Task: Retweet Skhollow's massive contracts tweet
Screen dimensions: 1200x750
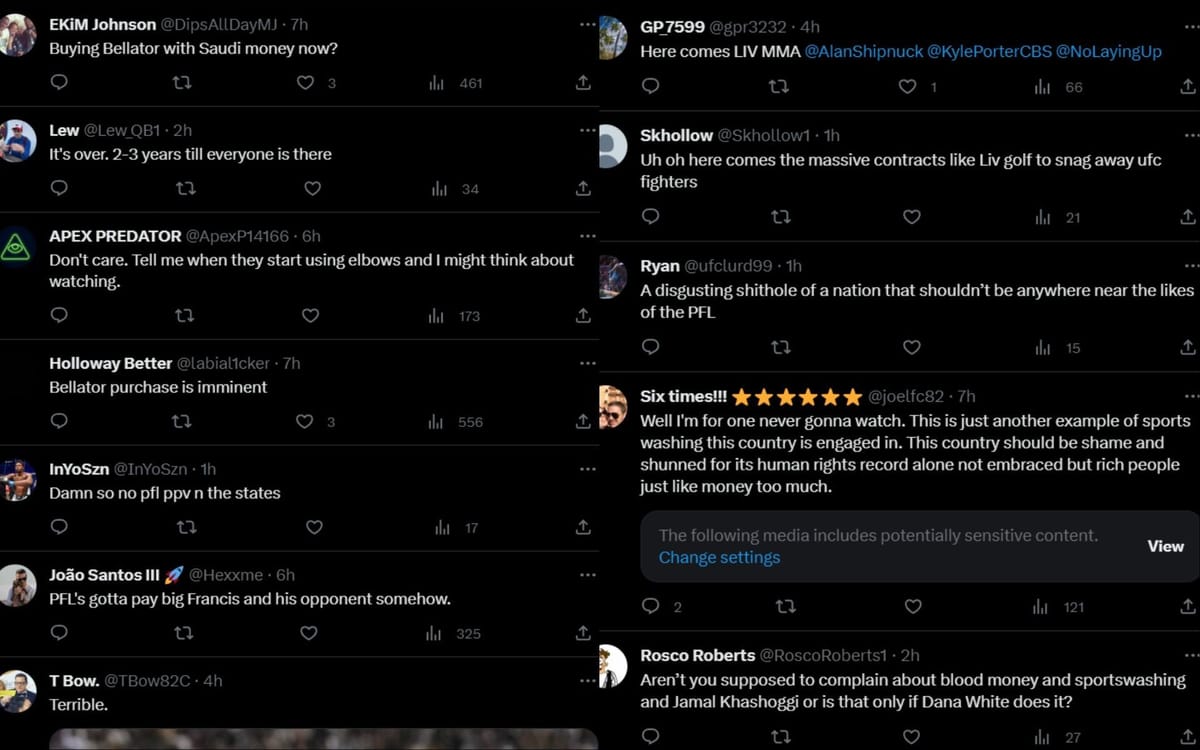Action: pos(781,217)
